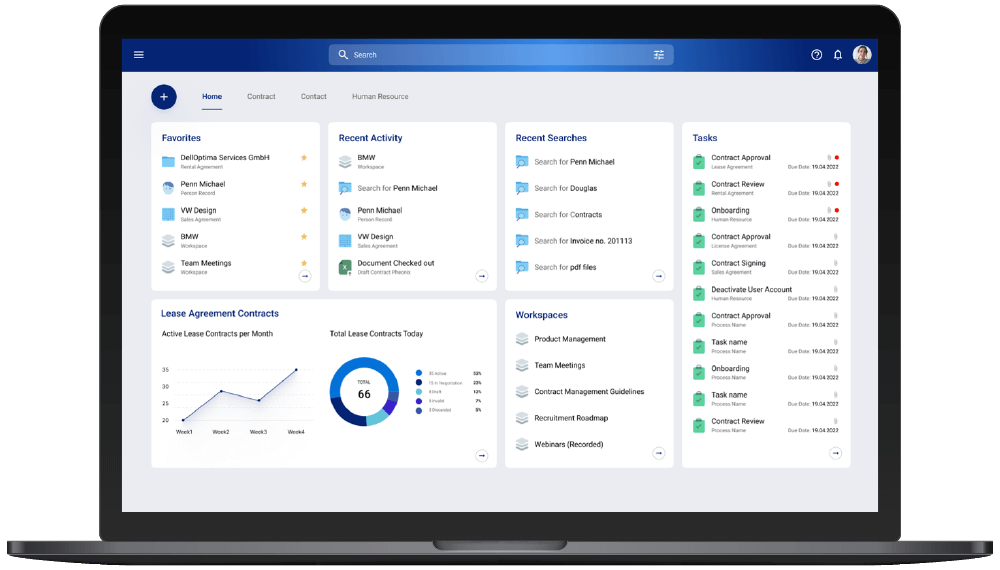1000x570 pixels.
Task: Switch to the Home tab
Action: pos(212,97)
